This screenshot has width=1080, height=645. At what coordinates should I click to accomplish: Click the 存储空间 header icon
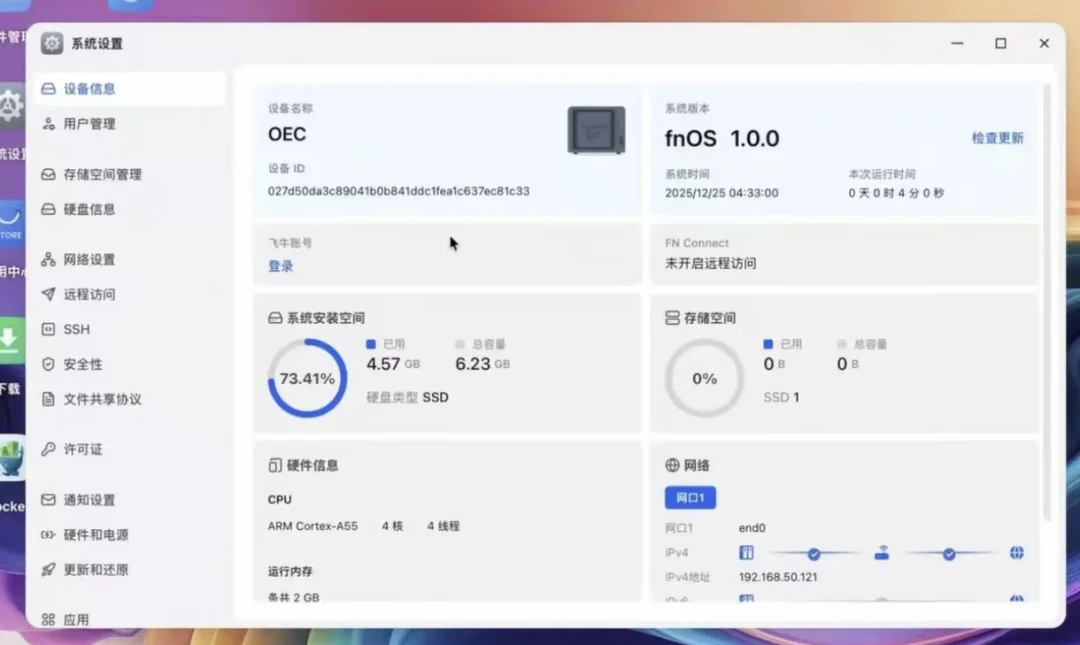[x=672, y=318]
